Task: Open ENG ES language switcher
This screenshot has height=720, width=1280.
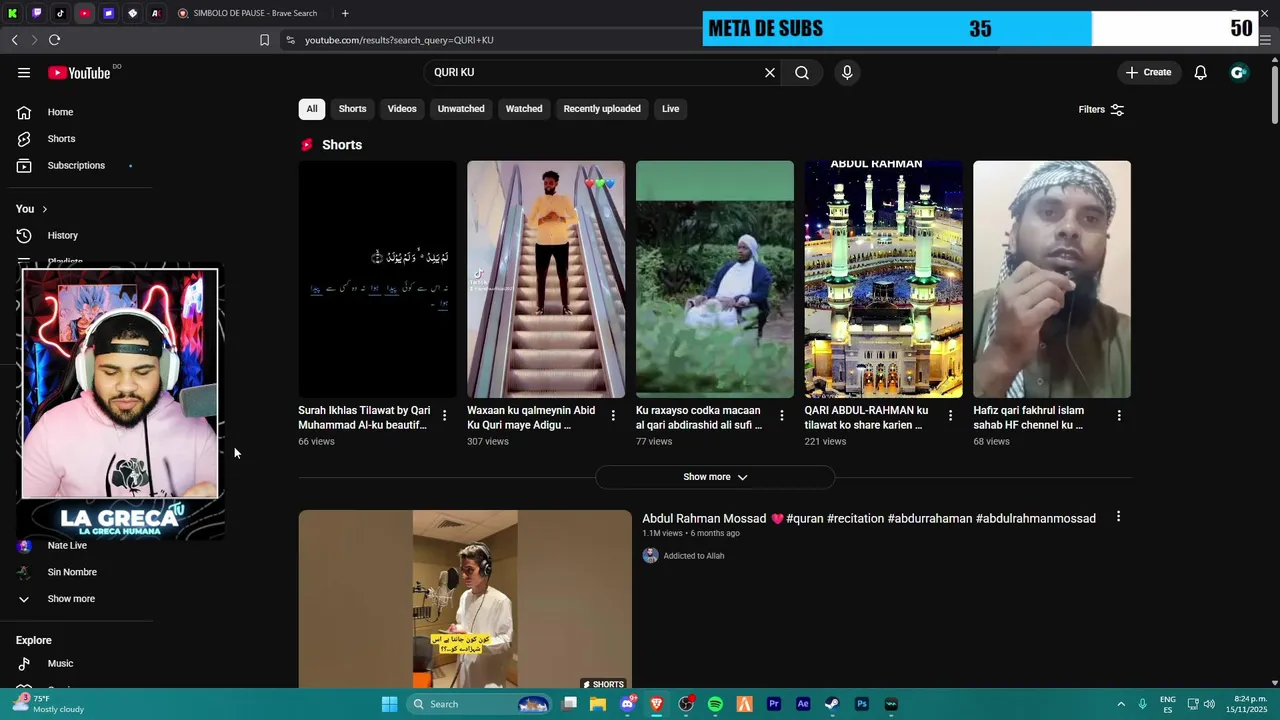Action: 1168,704
